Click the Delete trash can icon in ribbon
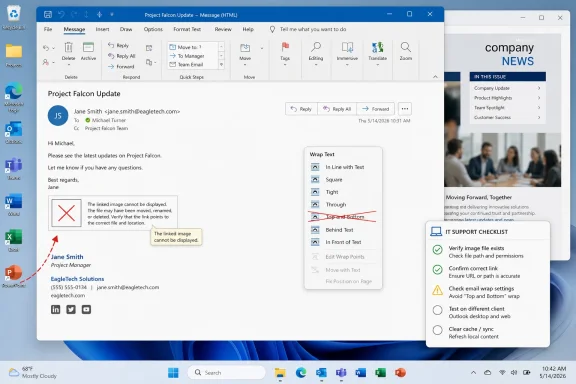This screenshot has height=384, width=576. click(x=68, y=47)
